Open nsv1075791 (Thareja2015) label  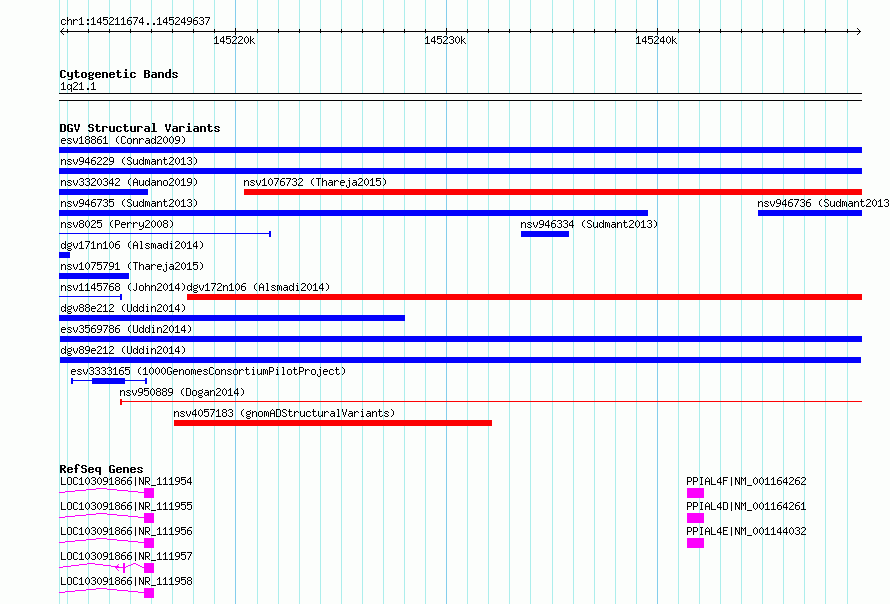click(x=132, y=266)
